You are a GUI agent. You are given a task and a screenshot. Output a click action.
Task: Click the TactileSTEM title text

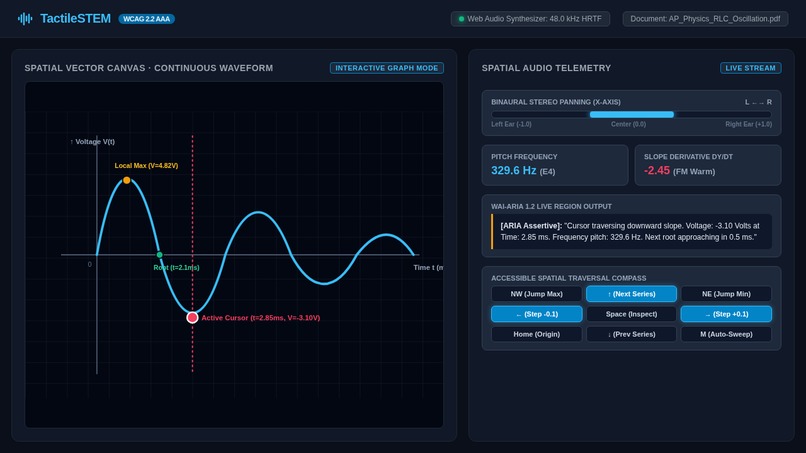pos(76,19)
